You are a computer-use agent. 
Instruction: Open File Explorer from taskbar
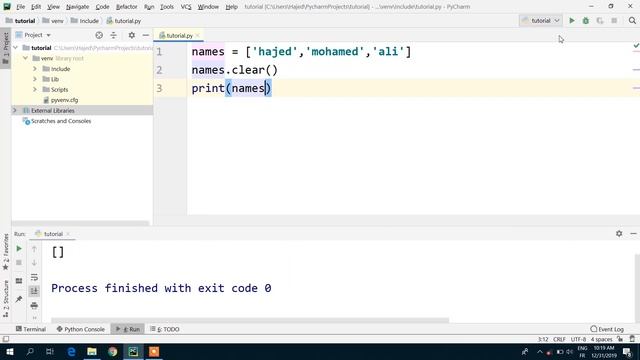[92, 351]
